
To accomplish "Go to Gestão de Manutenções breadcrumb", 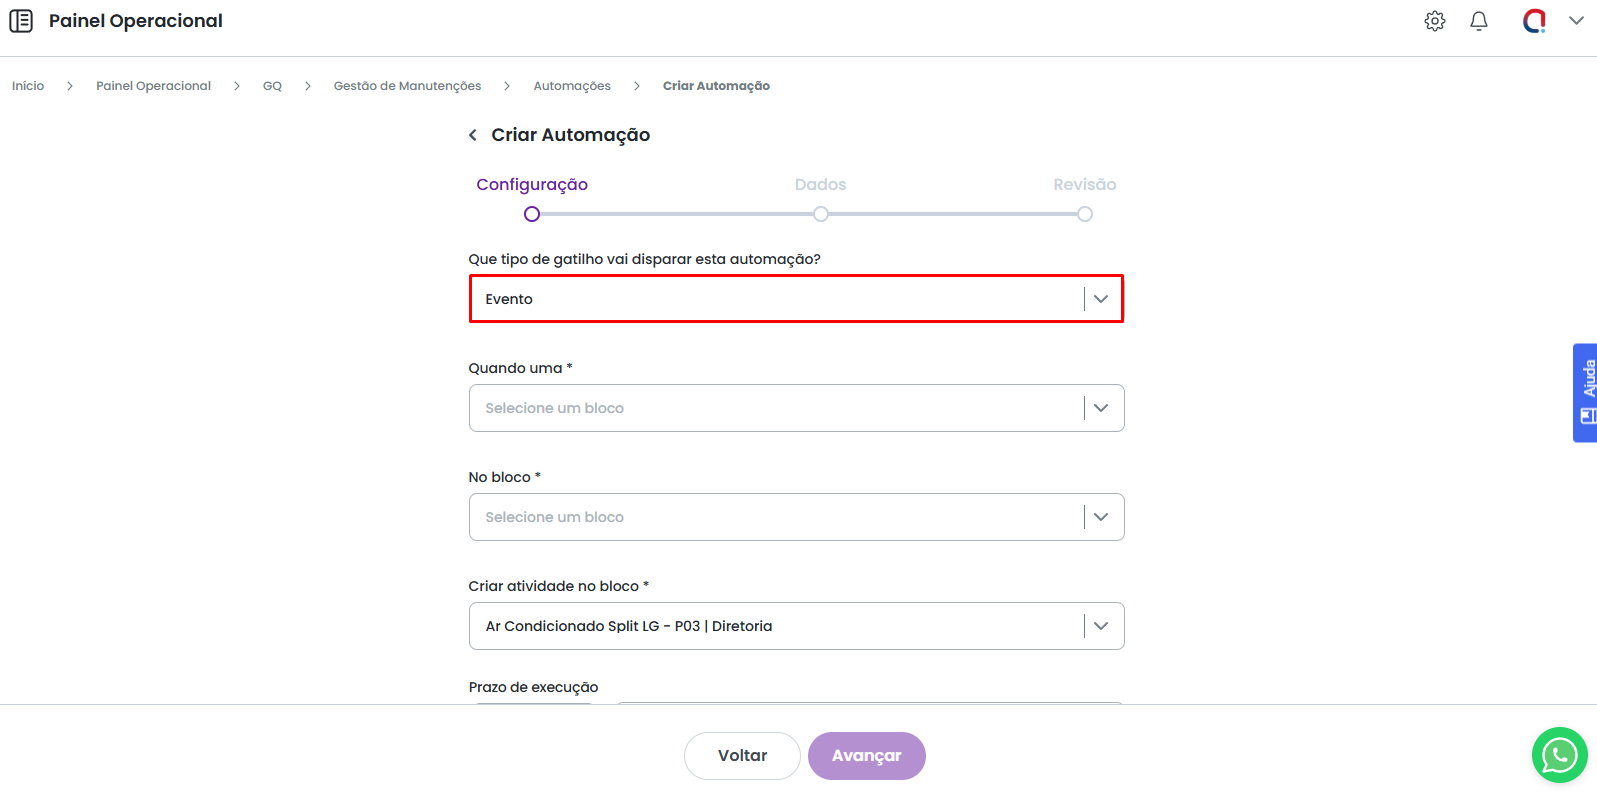I will click(x=407, y=86).
